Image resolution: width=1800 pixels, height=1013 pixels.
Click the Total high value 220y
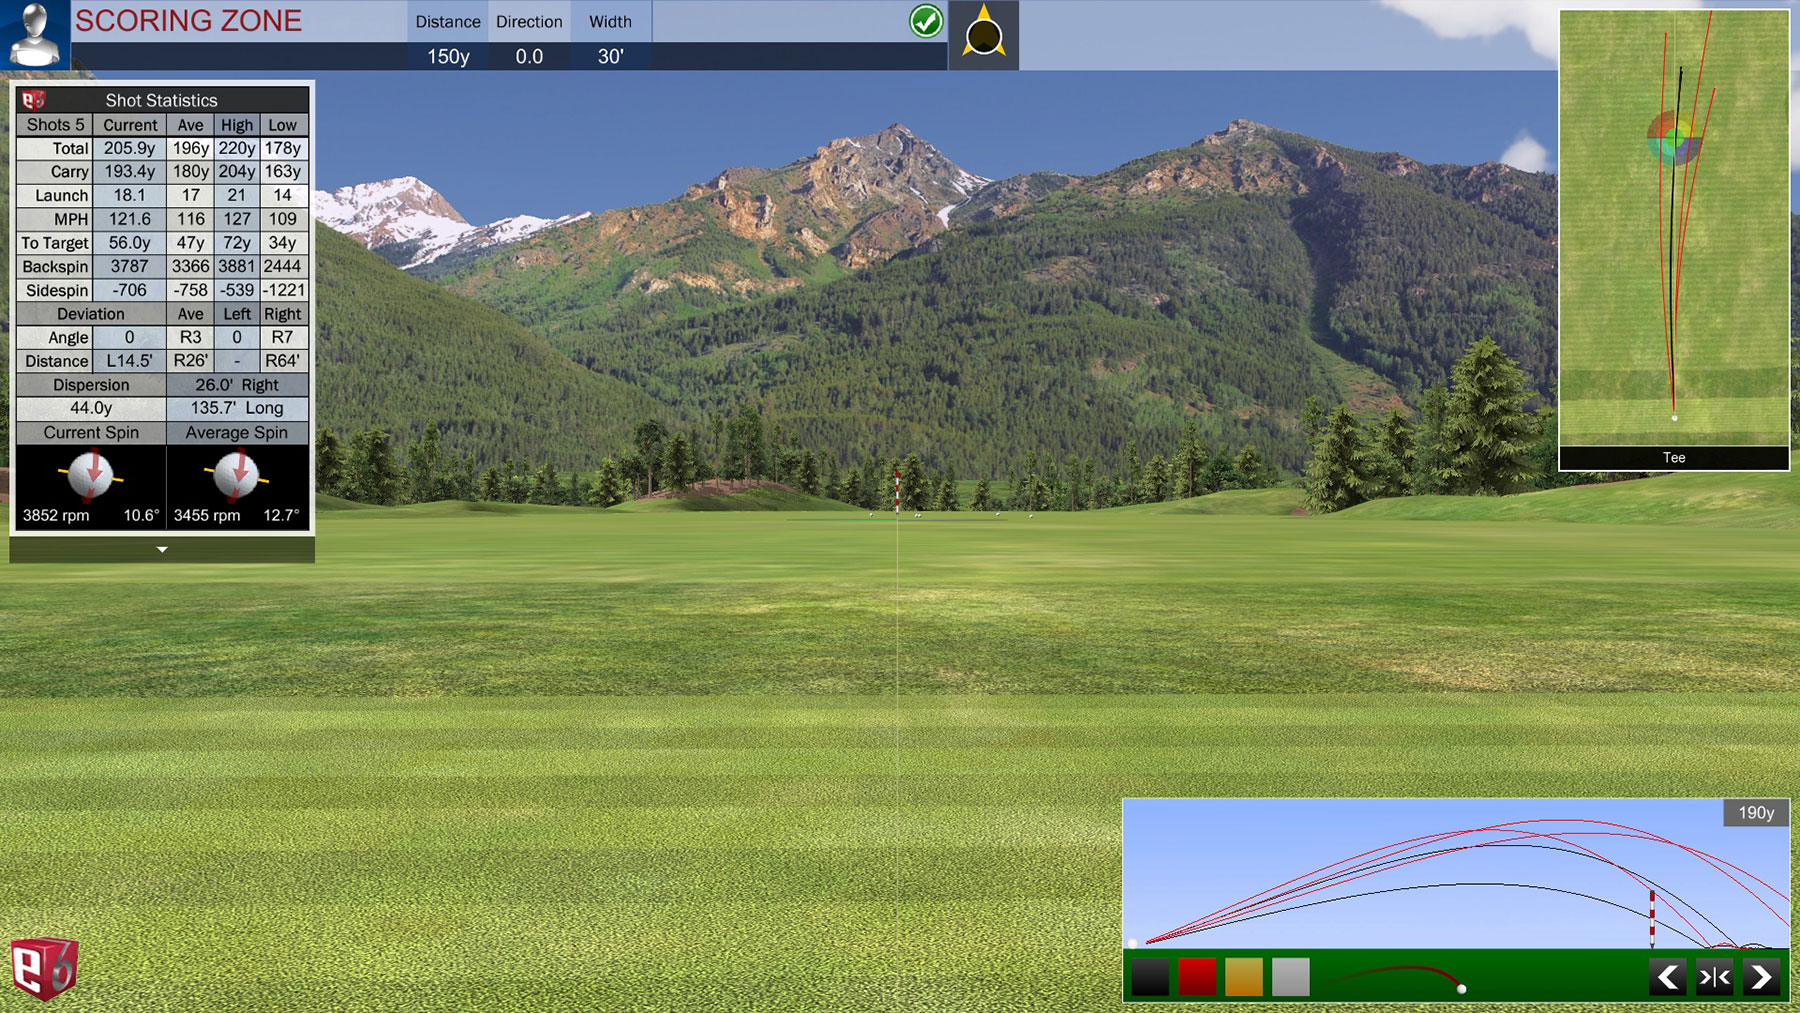coord(237,148)
